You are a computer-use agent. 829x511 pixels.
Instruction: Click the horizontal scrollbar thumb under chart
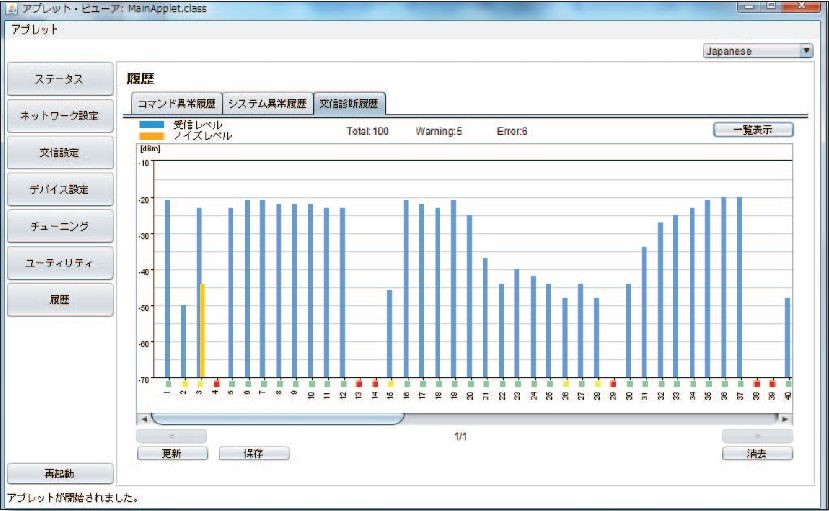[x=277, y=418]
